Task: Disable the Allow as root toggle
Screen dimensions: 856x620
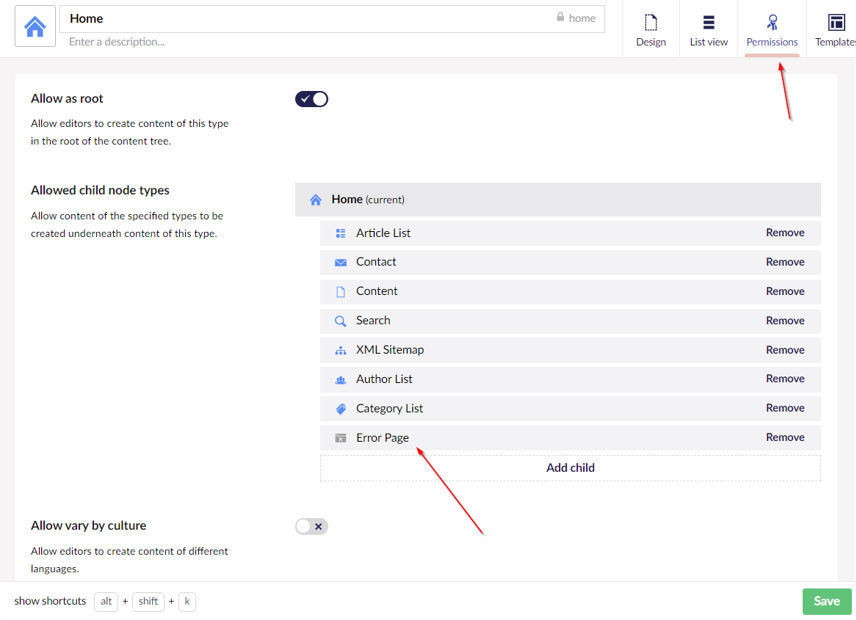Action: click(x=311, y=99)
